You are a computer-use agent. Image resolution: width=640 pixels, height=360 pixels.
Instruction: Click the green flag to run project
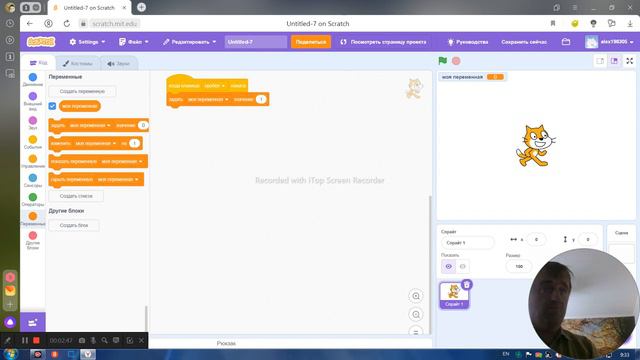pyautogui.click(x=442, y=61)
